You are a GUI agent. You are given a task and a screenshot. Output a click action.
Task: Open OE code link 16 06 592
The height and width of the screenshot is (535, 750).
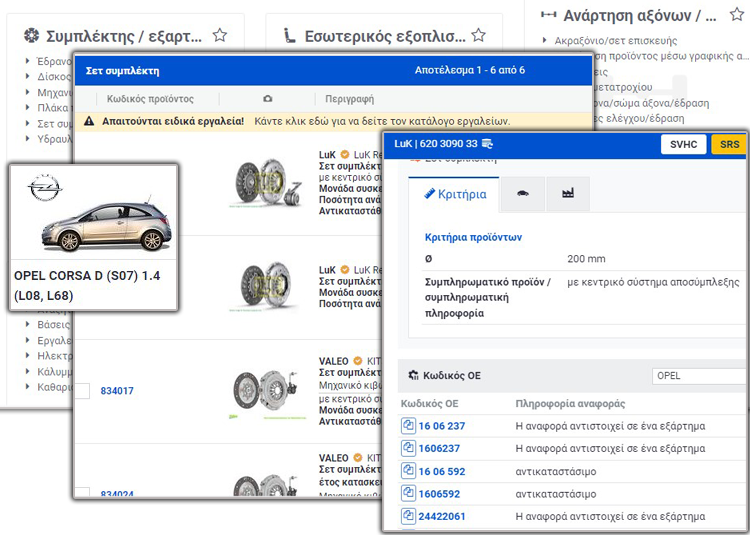coord(441,471)
